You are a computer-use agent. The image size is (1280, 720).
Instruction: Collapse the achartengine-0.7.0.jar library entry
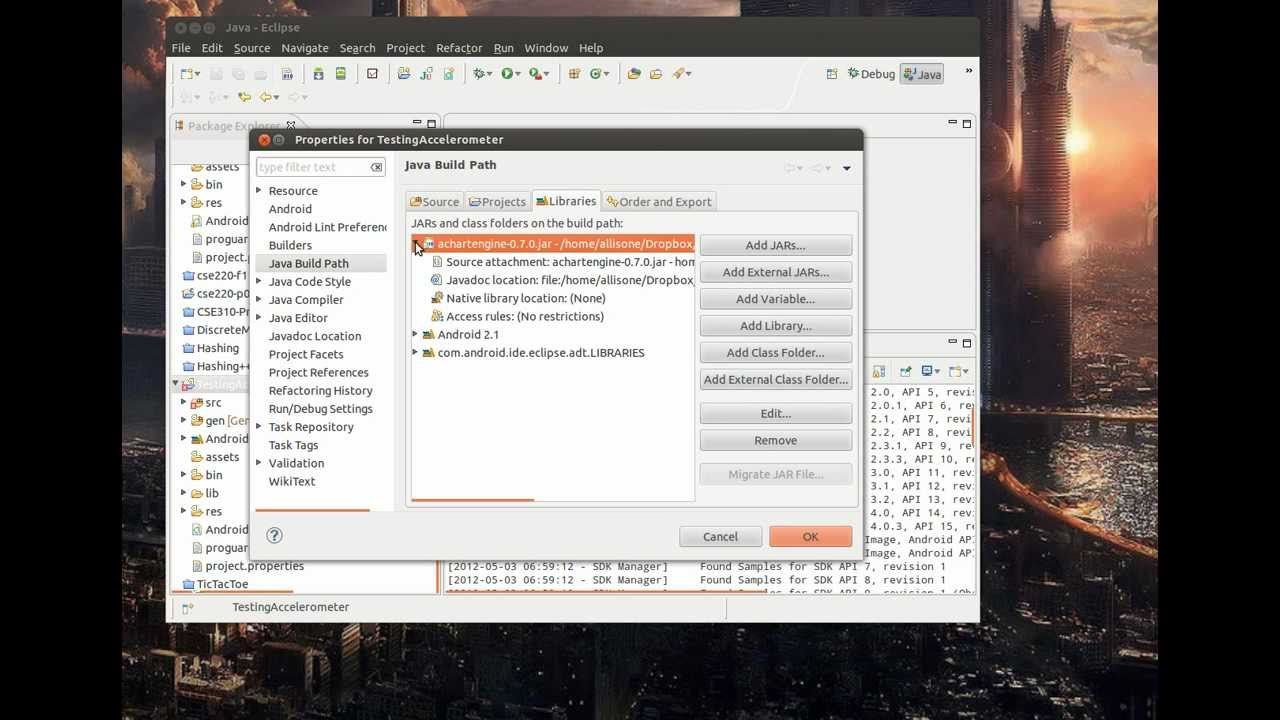416,244
